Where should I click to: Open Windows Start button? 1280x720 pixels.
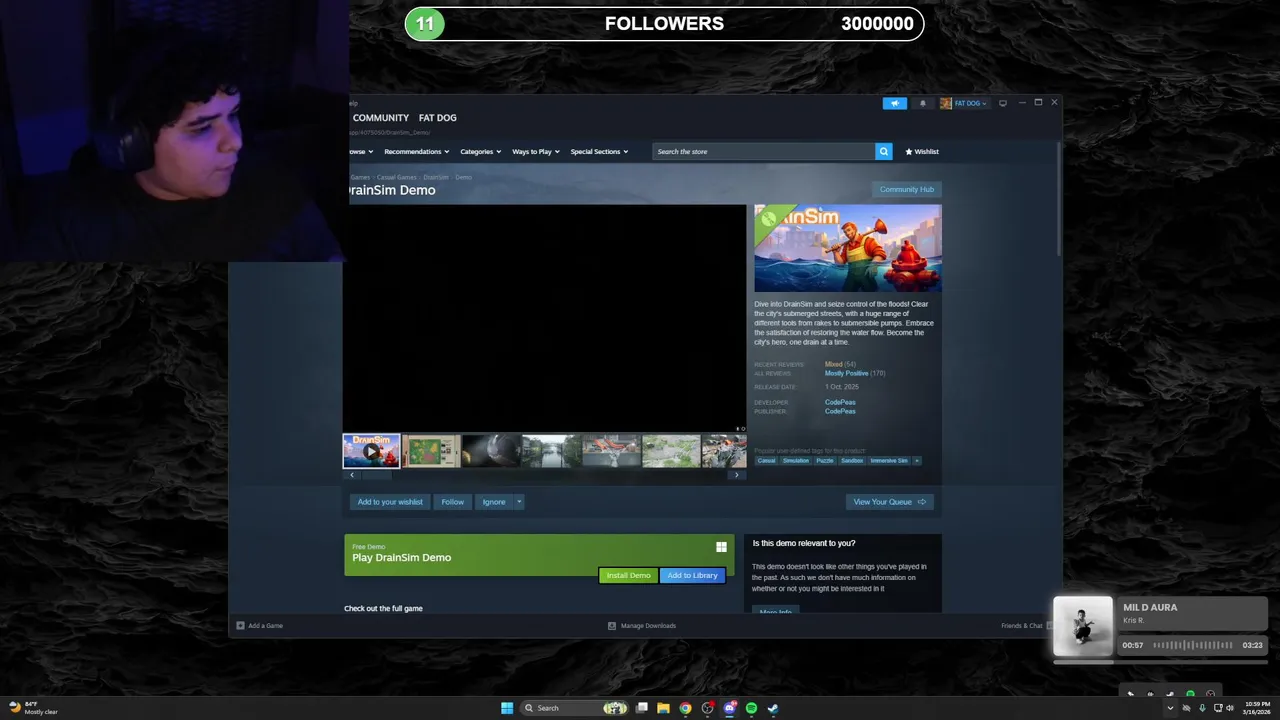pos(507,708)
